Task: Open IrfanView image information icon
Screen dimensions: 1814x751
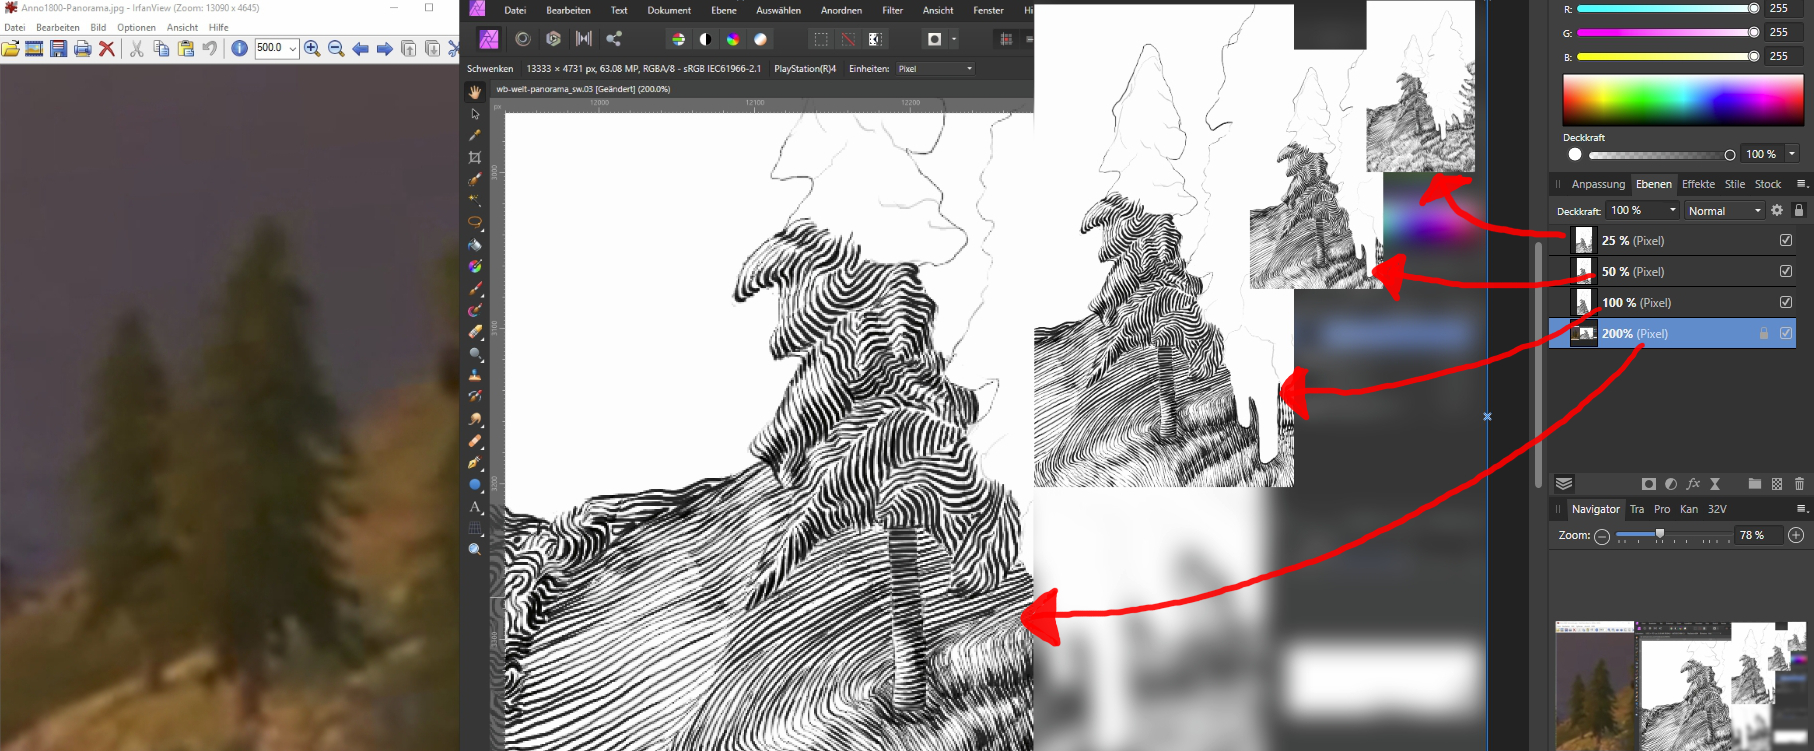Action: click(x=239, y=48)
